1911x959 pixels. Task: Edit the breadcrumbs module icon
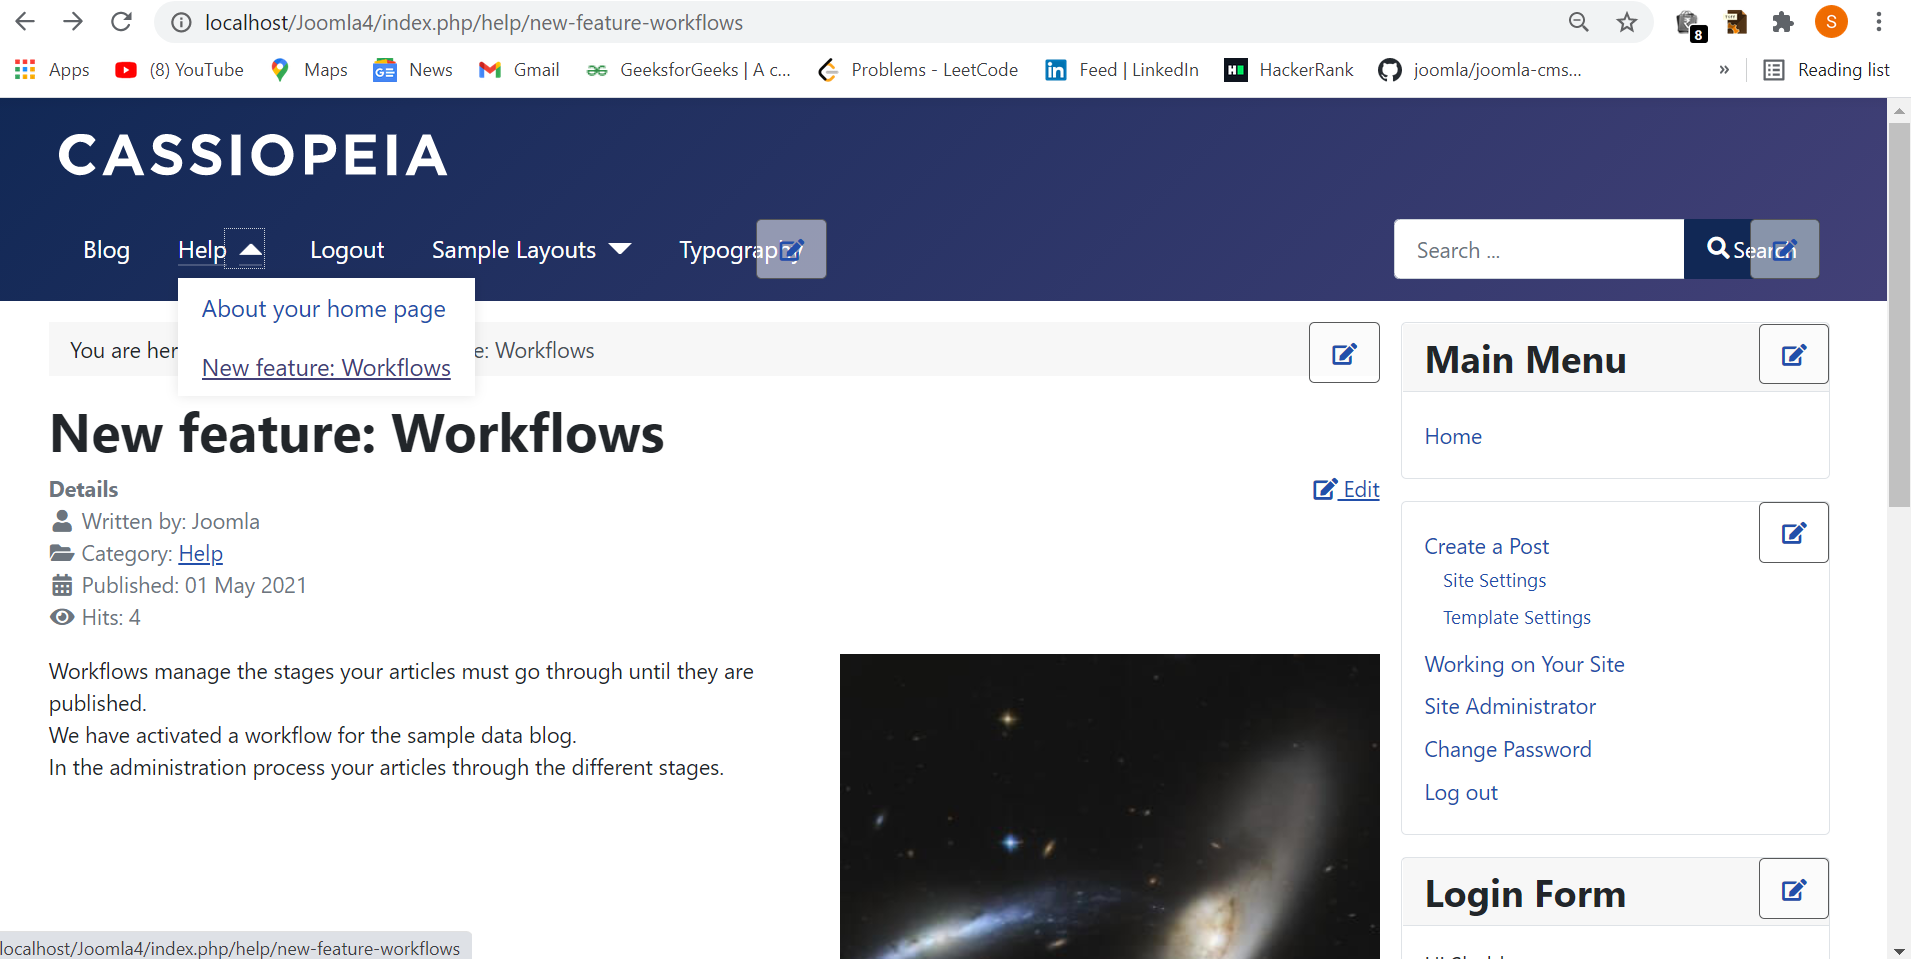click(x=1344, y=353)
